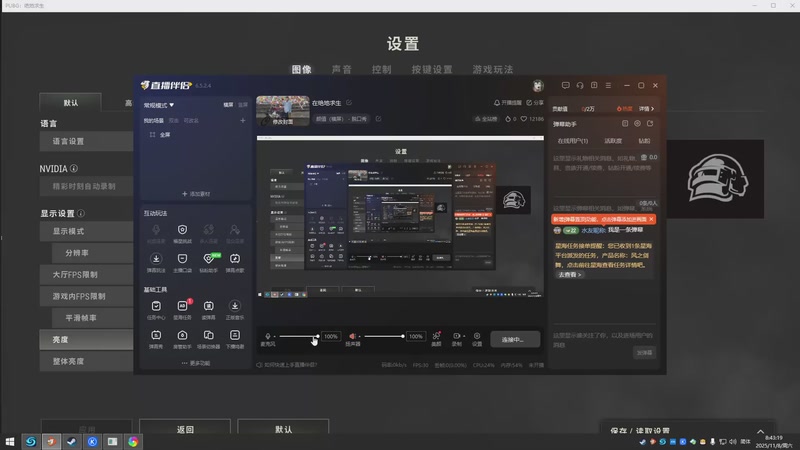This screenshot has width=800, height=450.
Task: Switch to 竖屏 portrait orientation
Action: pos(243,105)
